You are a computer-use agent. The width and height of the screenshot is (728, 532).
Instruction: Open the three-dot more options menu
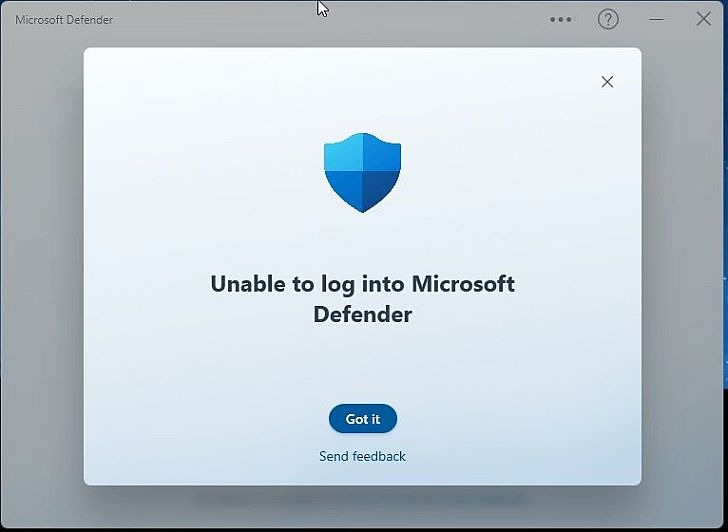[560, 19]
